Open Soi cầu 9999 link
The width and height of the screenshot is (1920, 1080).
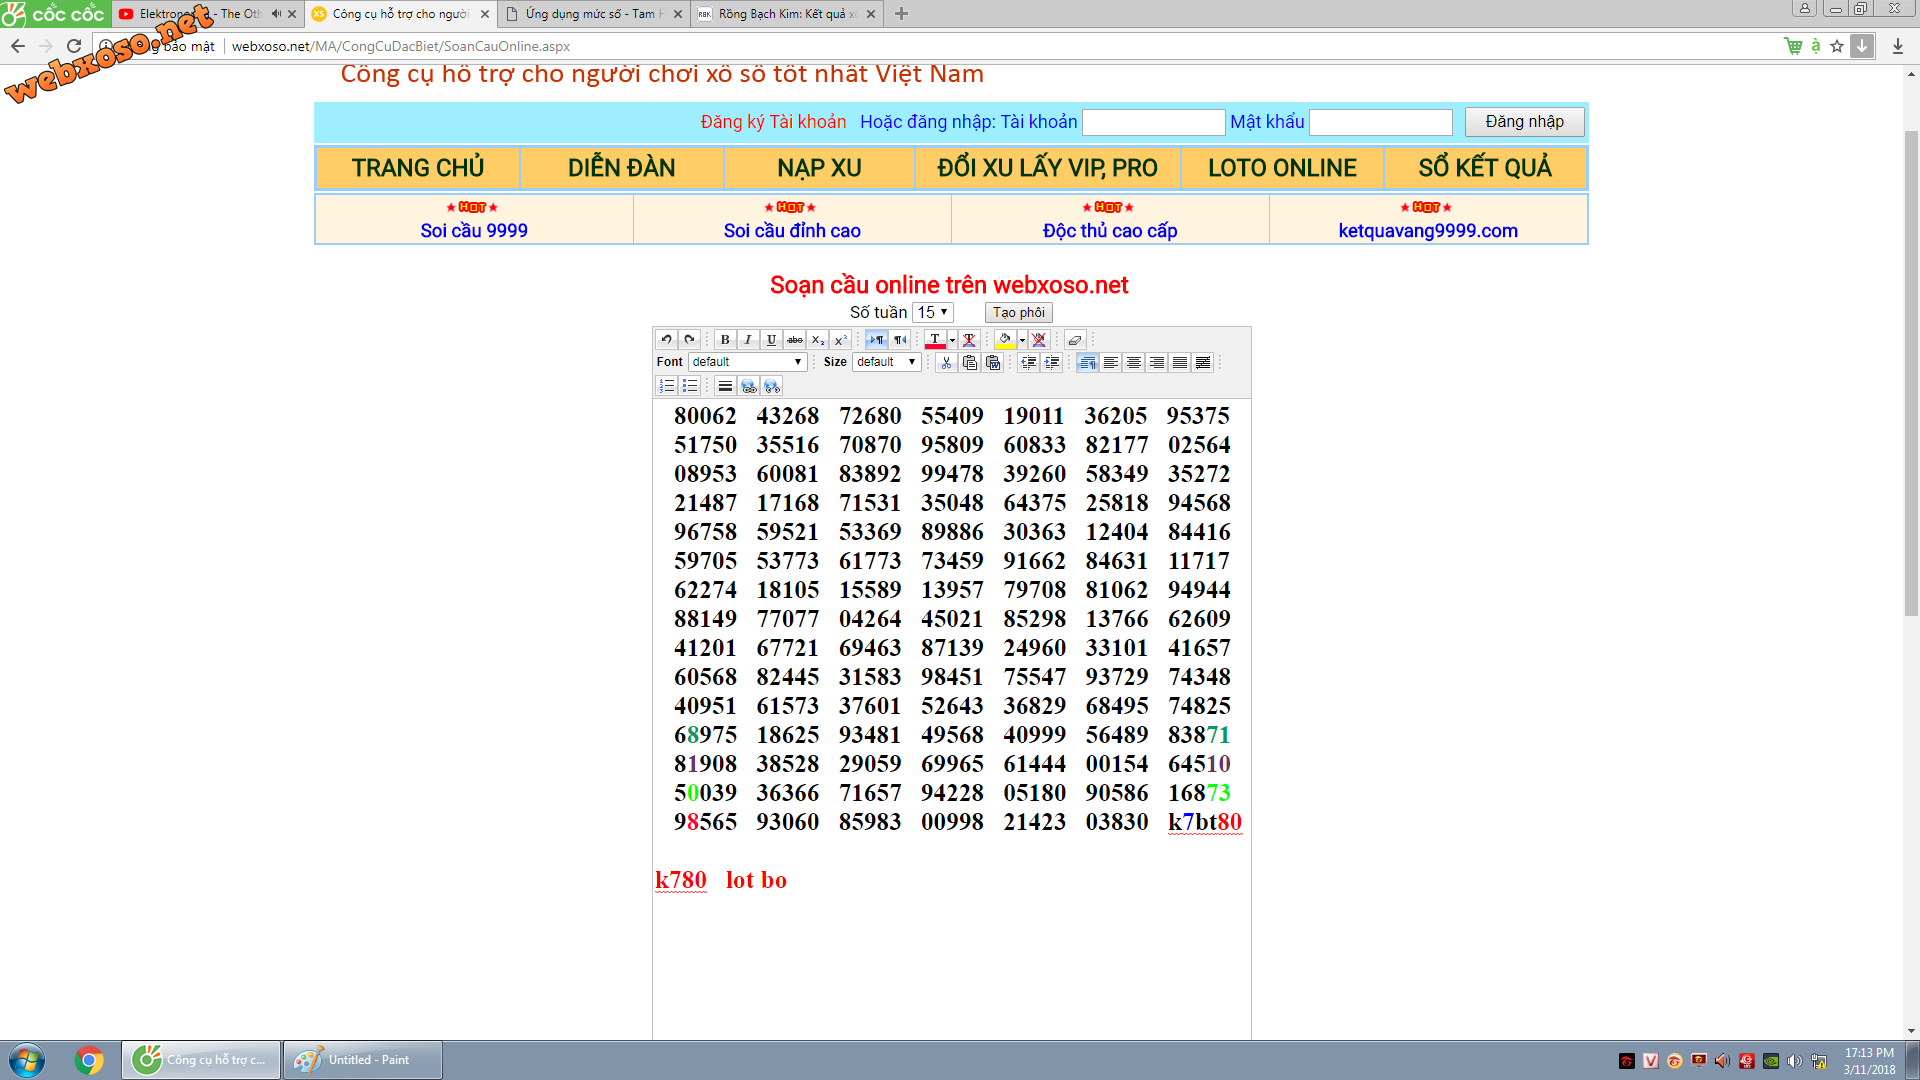[x=474, y=230]
